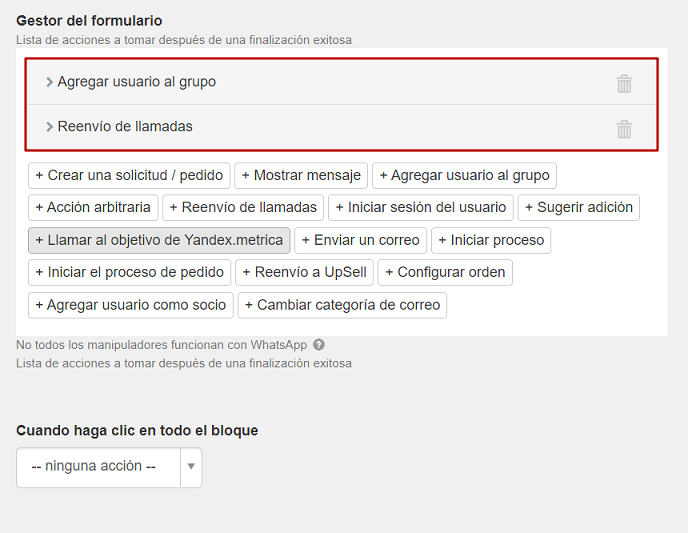Viewport: 688px width, 533px height.
Task: Add Iniciar el proceso de pedido
Action: pyautogui.click(x=129, y=272)
